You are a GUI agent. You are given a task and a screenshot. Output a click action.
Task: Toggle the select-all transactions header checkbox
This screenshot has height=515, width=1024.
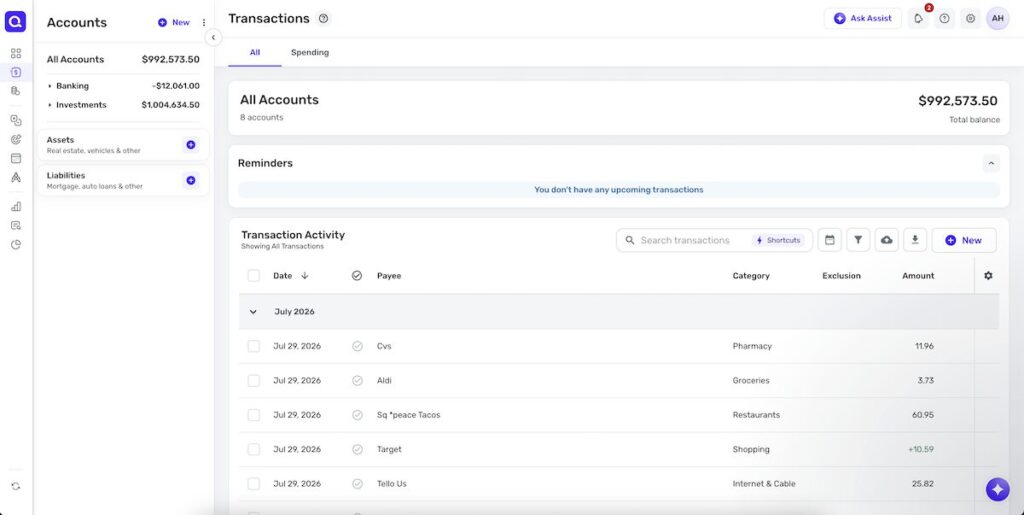coord(253,275)
